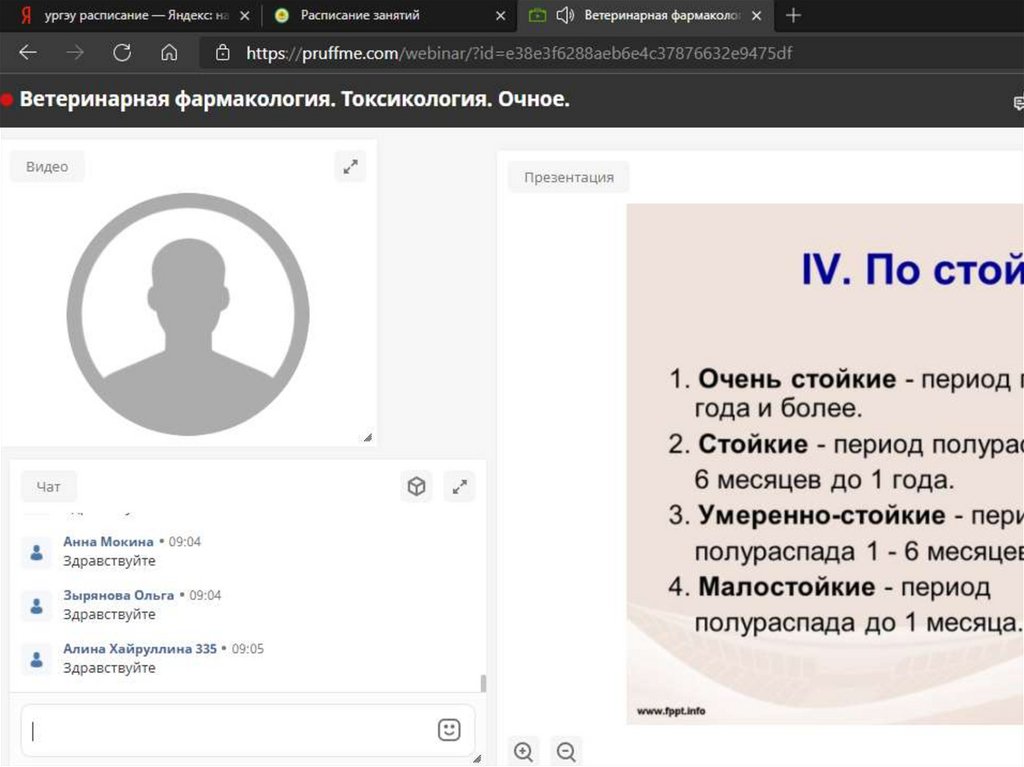Click the chat scrollbar thumb
Image resolution: width=1024 pixels, height=767 pixels.
click(484, 683)
